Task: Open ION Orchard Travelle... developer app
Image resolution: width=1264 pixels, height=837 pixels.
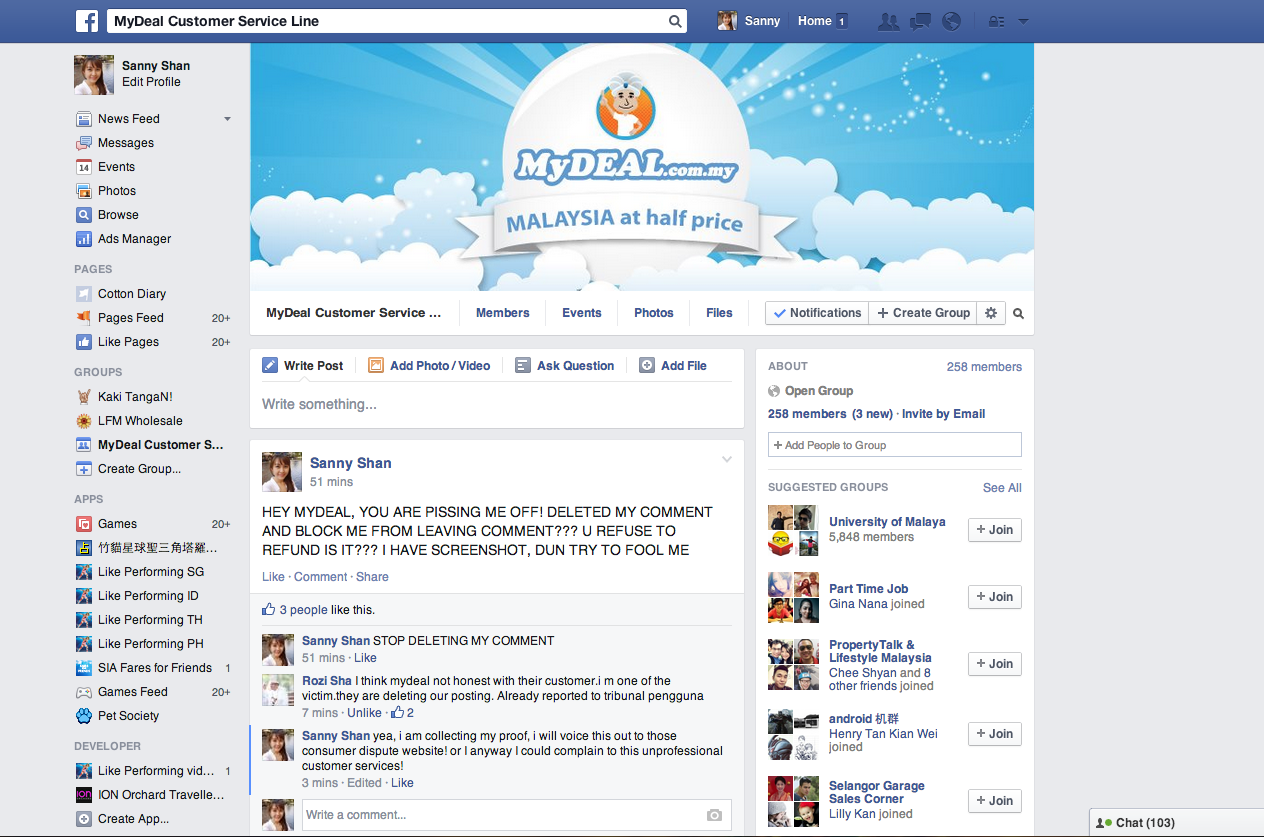Action: coord(160,795)
